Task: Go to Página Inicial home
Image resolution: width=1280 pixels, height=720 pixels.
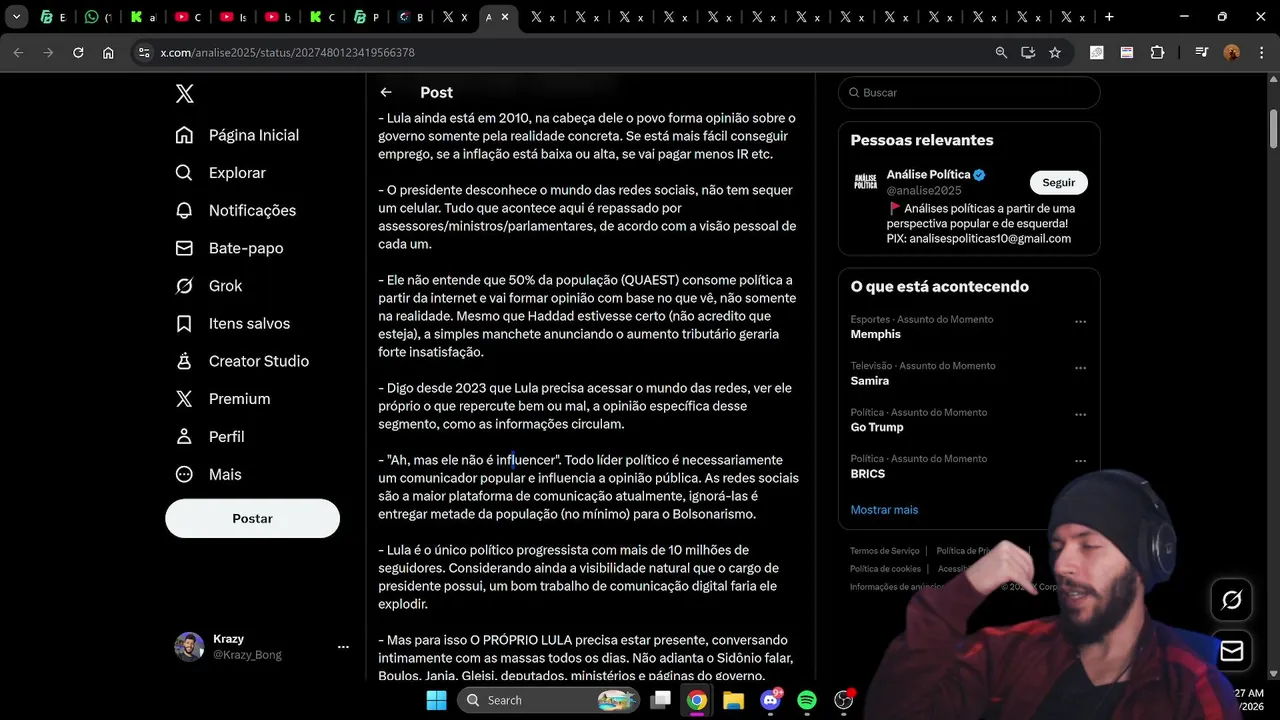Action: click(237, 135)
